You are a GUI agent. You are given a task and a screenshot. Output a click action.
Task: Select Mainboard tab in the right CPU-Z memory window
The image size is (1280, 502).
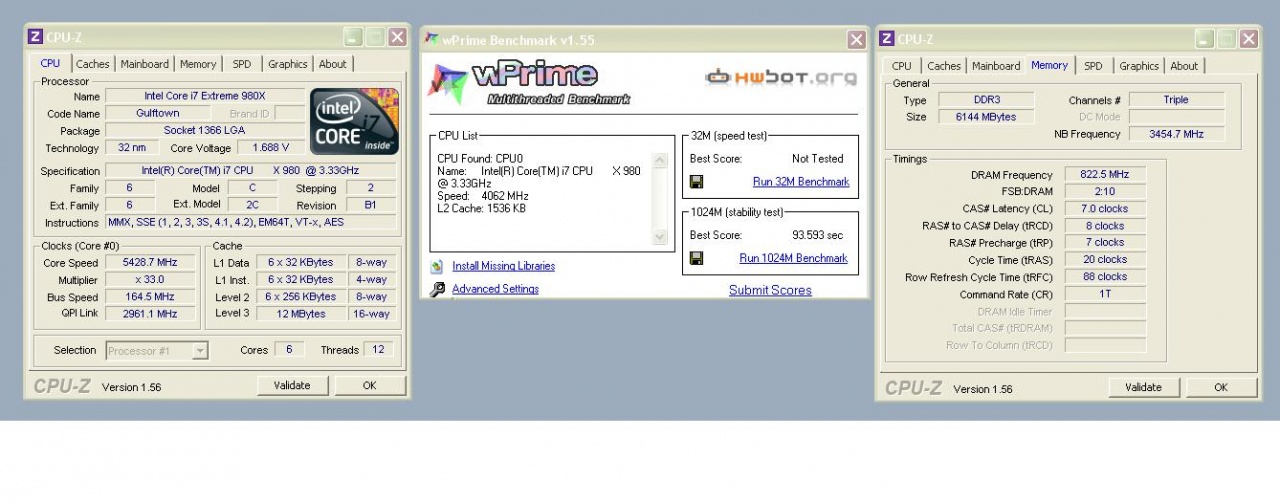pos(996,66)
